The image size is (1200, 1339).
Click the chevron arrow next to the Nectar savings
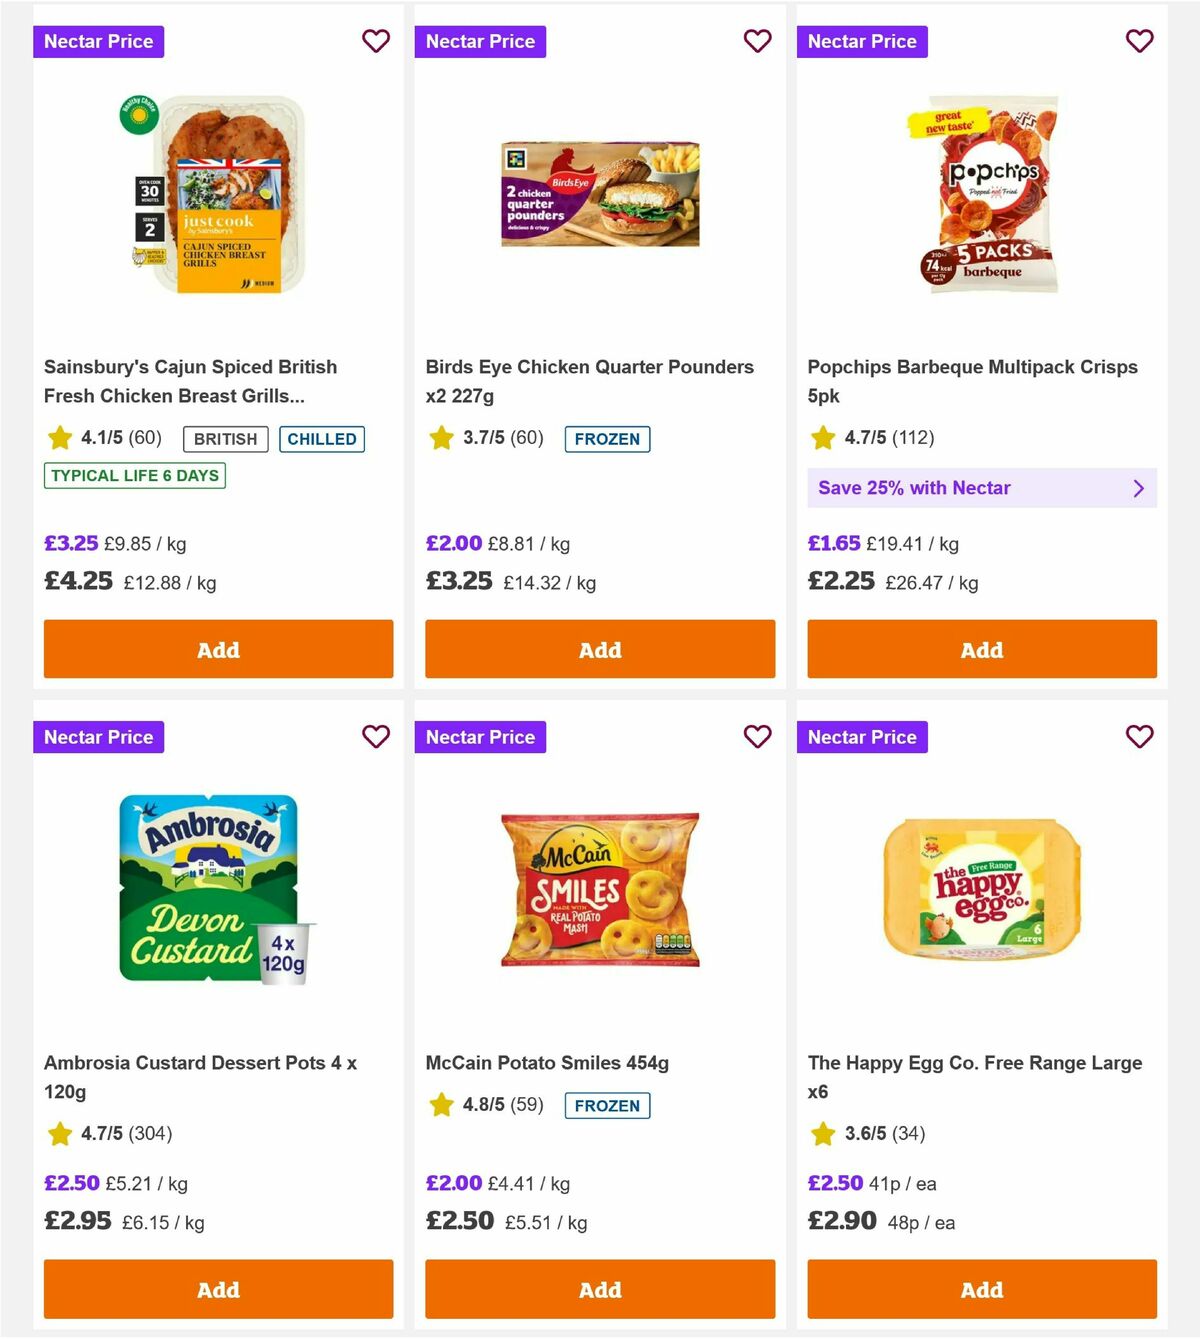(1138, 488)
